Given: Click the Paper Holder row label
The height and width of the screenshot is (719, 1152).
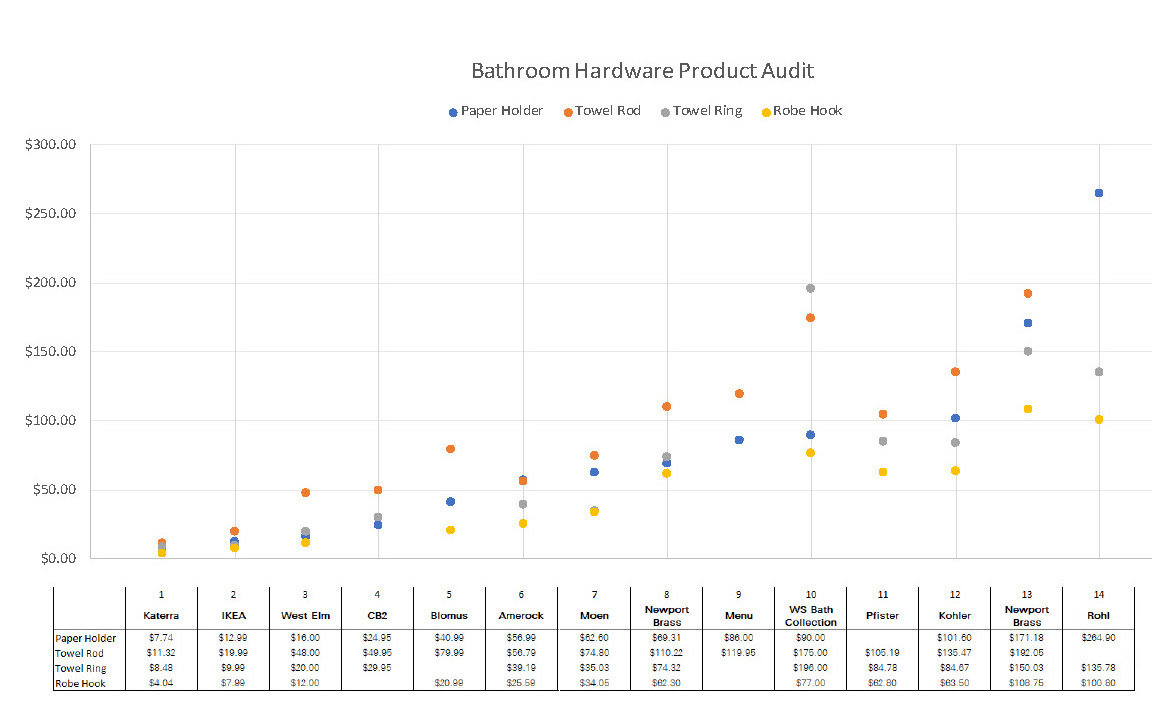Looking at the screenshot, I should click(x=86, y=639).
